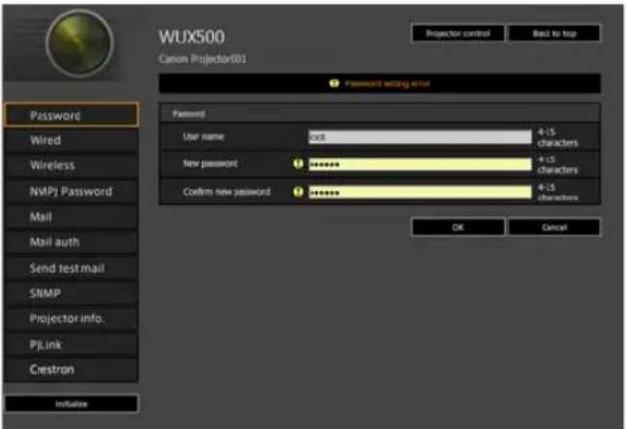Select the PJLink menu item
Screen dimensions: 626x429
coord(71,344)
